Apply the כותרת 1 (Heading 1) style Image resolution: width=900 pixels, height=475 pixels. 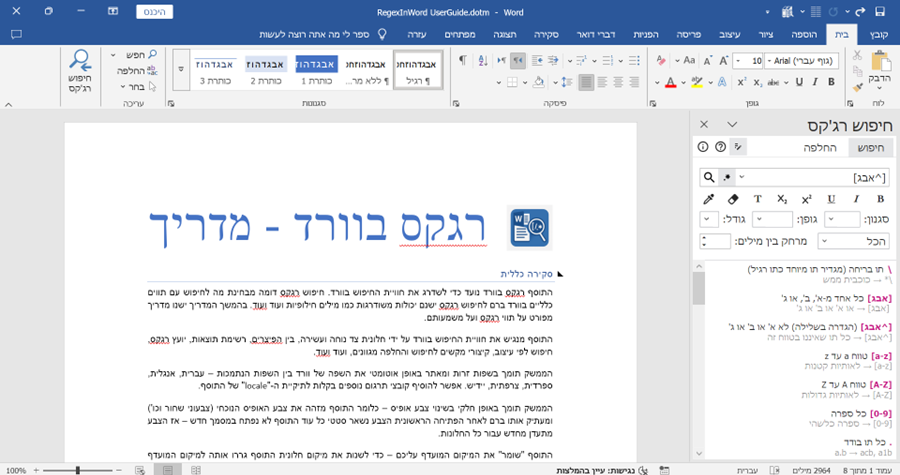(317, 70)
